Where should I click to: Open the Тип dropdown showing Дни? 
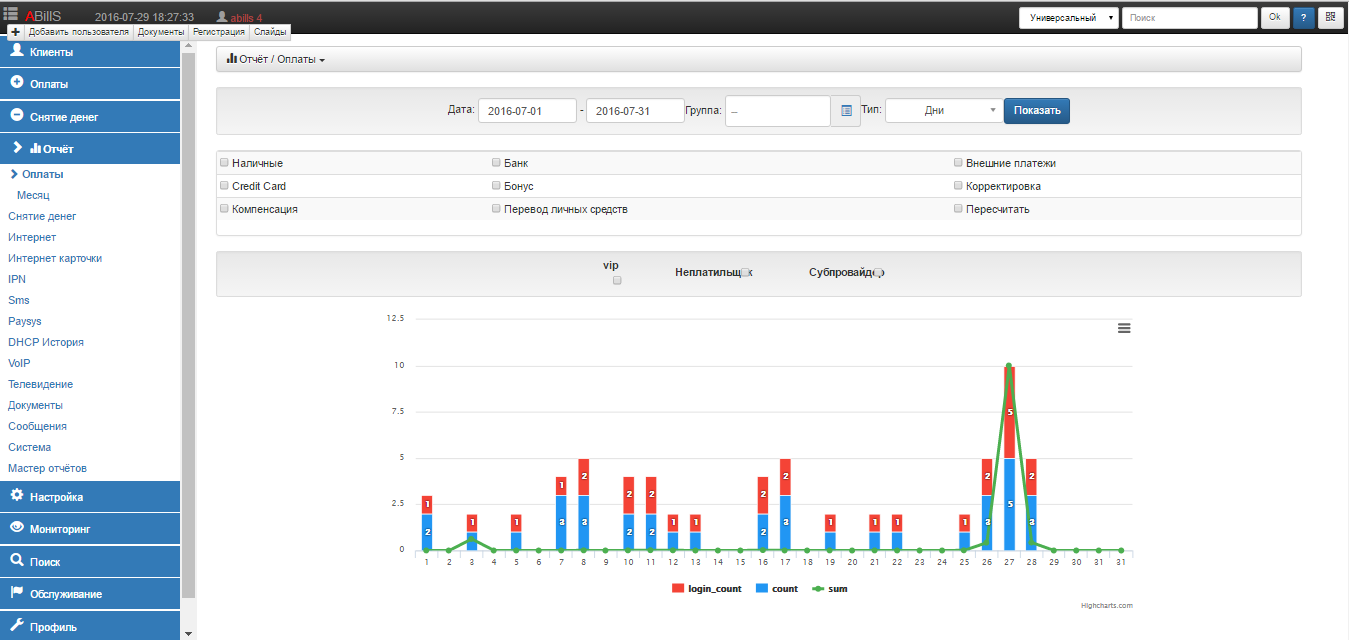[x=942, y=111]
